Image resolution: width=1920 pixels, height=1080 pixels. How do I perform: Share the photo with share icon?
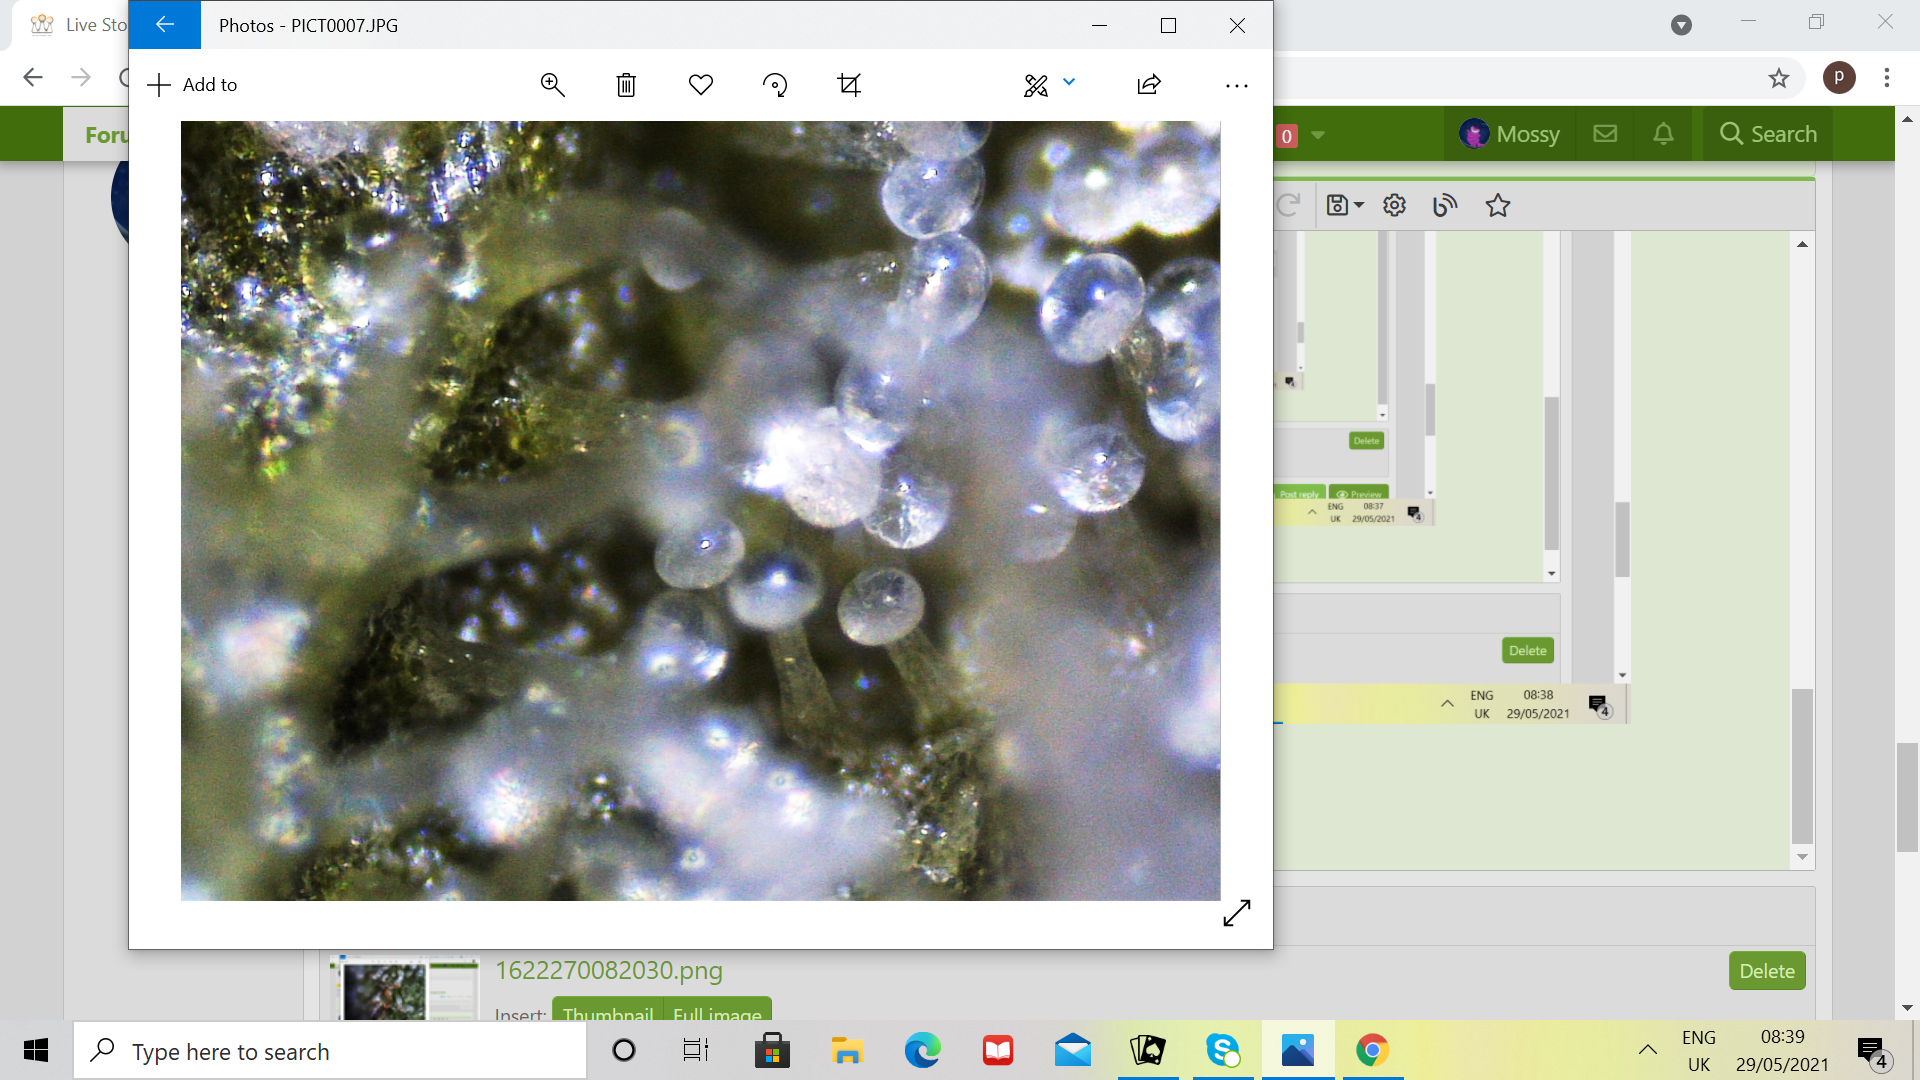coord(1149,85)
